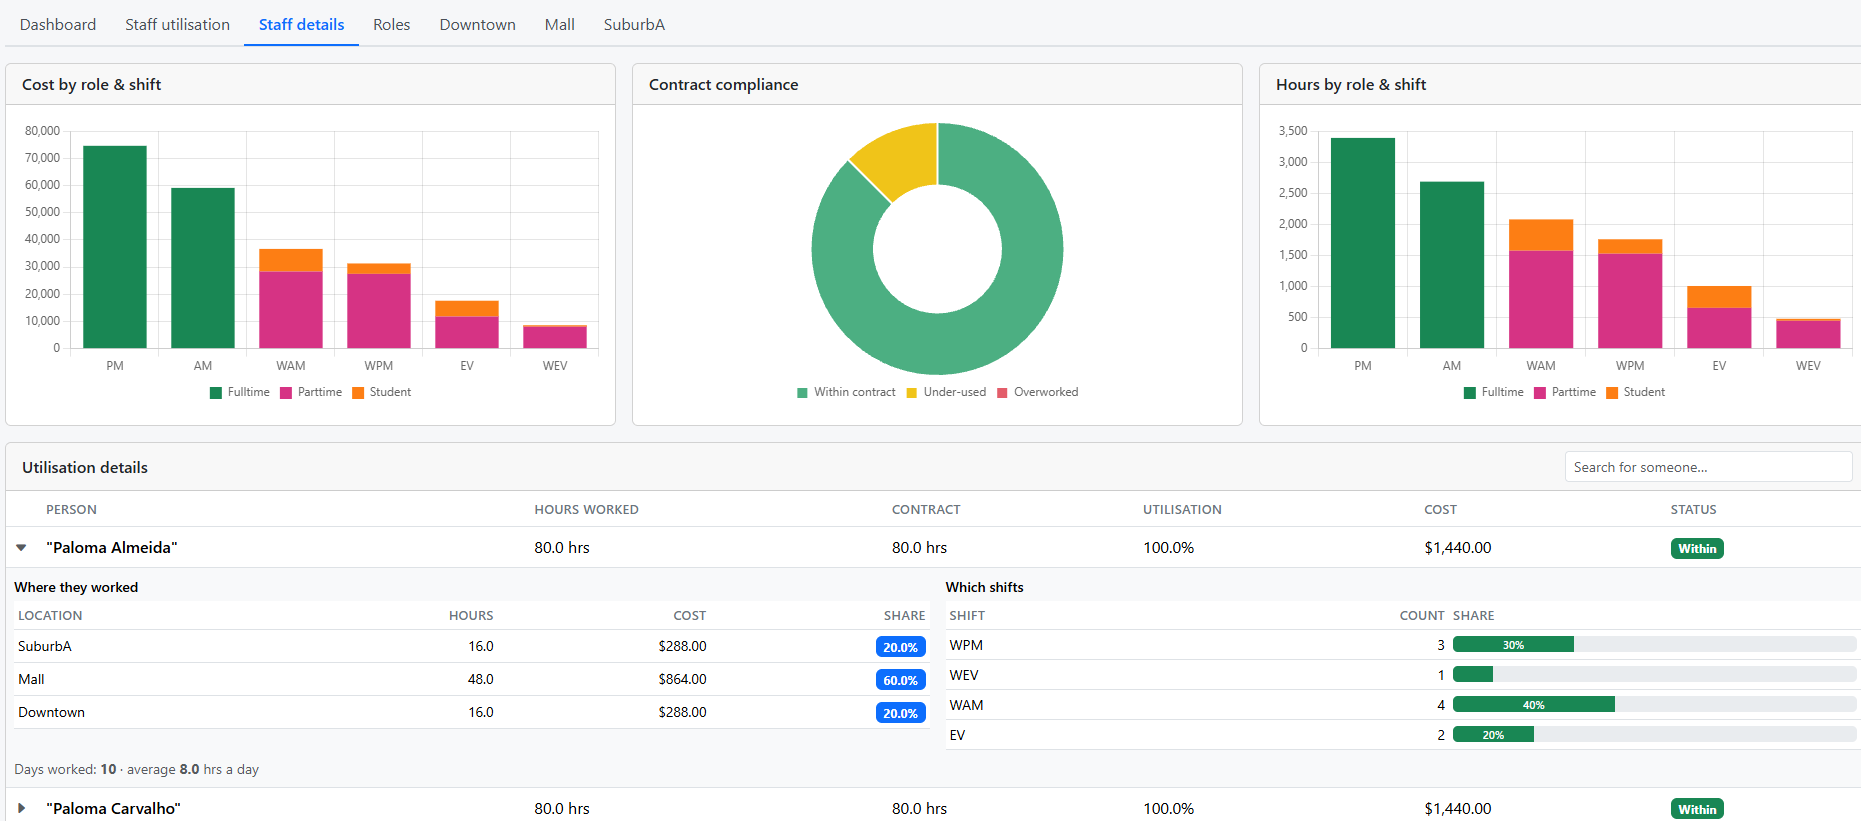Open the SuburbA tab
The width and height of the screenshot is (1861, 821).
(634, 24)
